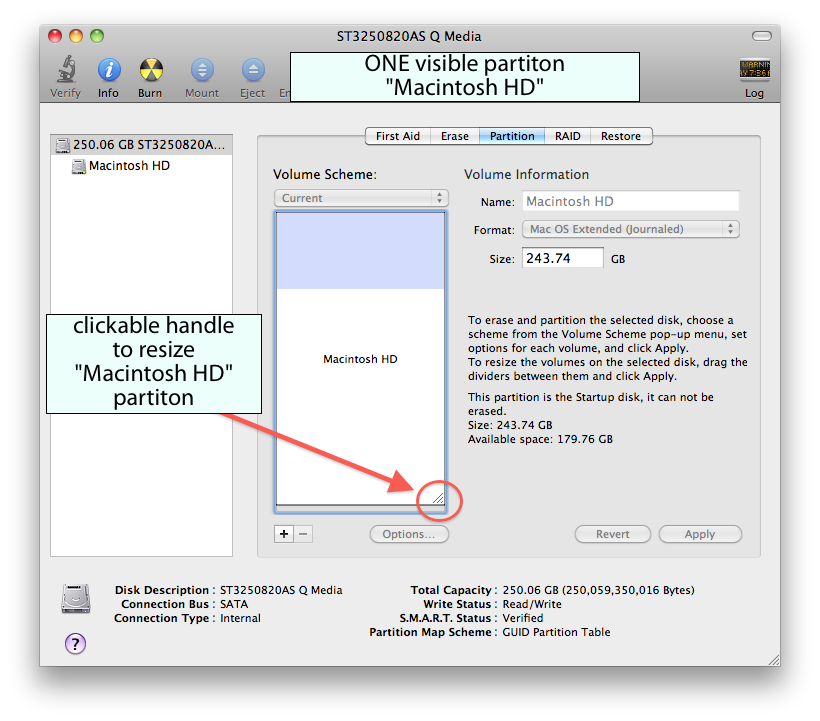
Task: Switch to the First Aid tab
Action: pos(397,136)
